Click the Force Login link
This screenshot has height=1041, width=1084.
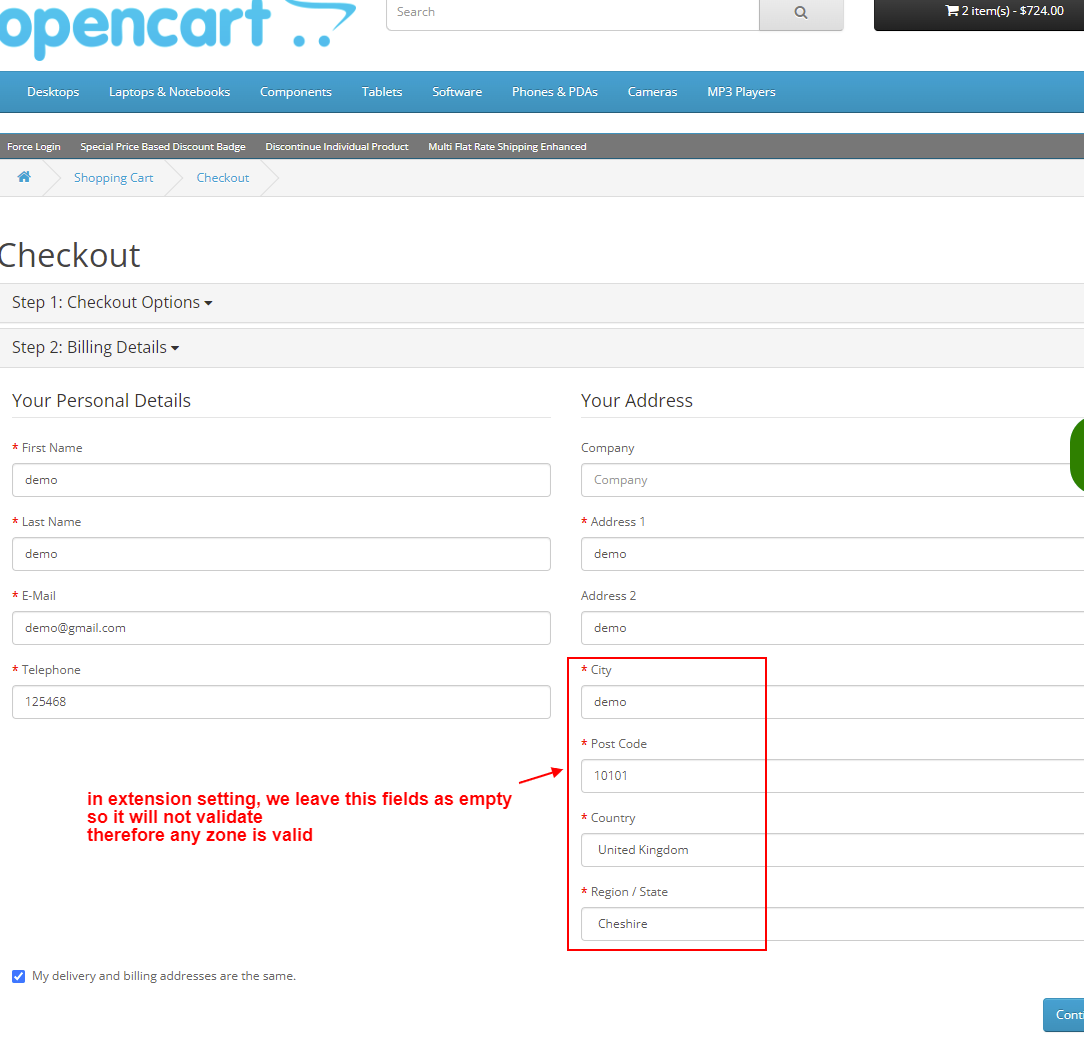click(33, 146)
